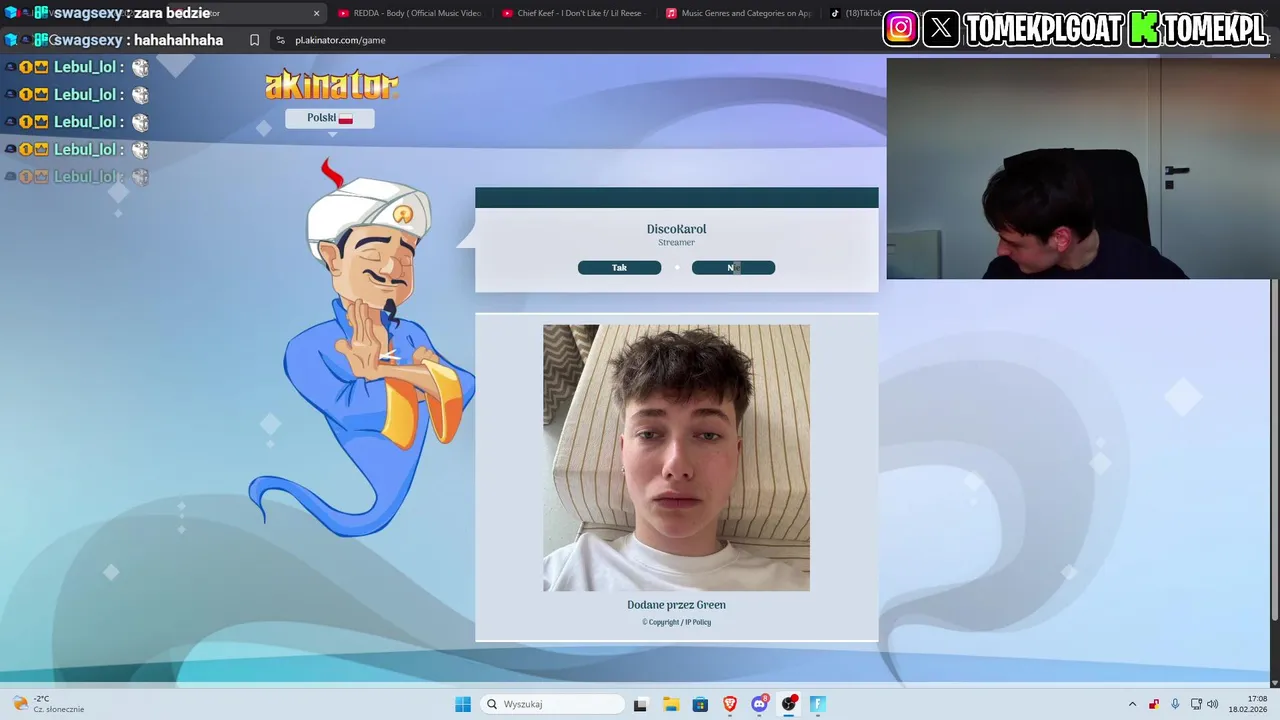Open Microsoft Store from the taskbar
Viewport: 1280px width, 720px height.
700,704
